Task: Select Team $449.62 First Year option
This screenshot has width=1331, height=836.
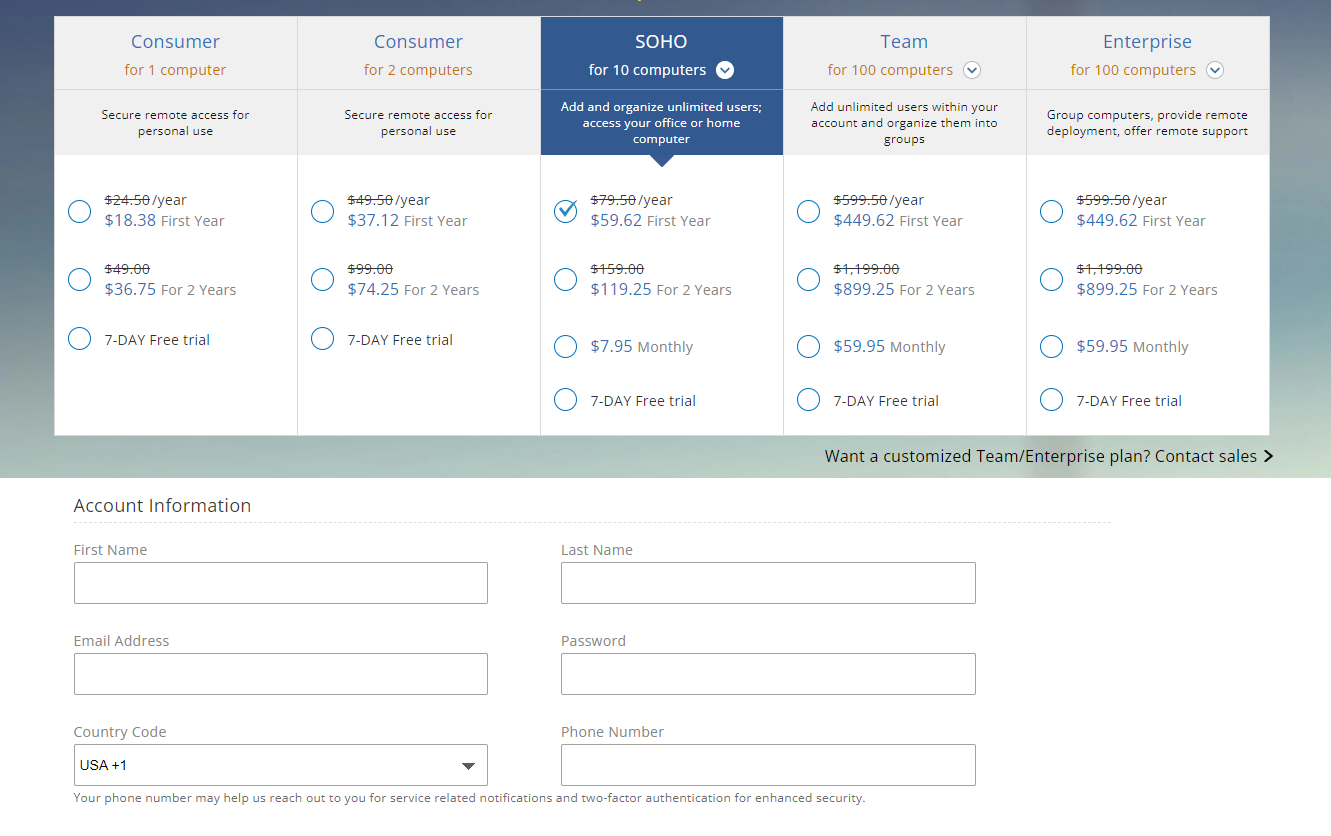Action: 808,211
